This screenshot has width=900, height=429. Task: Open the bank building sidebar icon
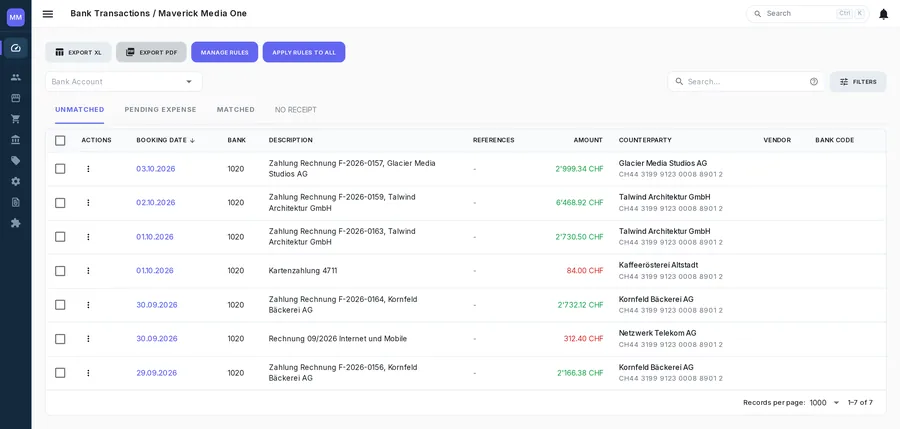click(15, 140)
